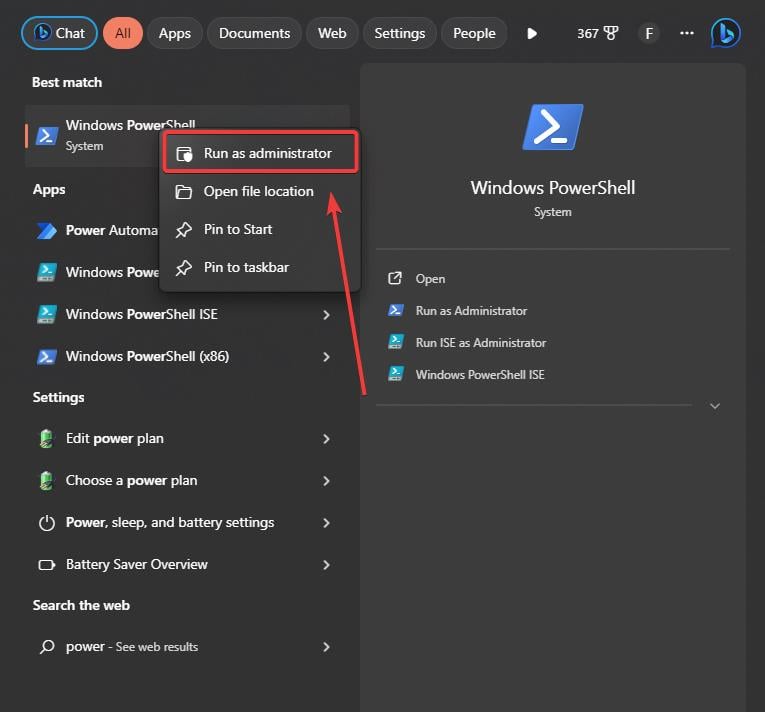Click the Windows PowerShell ISE details pane icon
This screenshot has height=712, width=765.
pos(395,373)
